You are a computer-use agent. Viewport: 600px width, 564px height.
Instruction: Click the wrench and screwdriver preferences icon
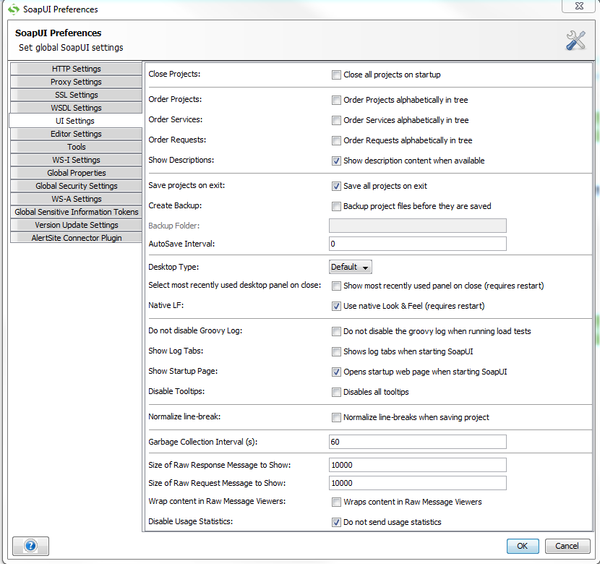[x=576, y=41]
